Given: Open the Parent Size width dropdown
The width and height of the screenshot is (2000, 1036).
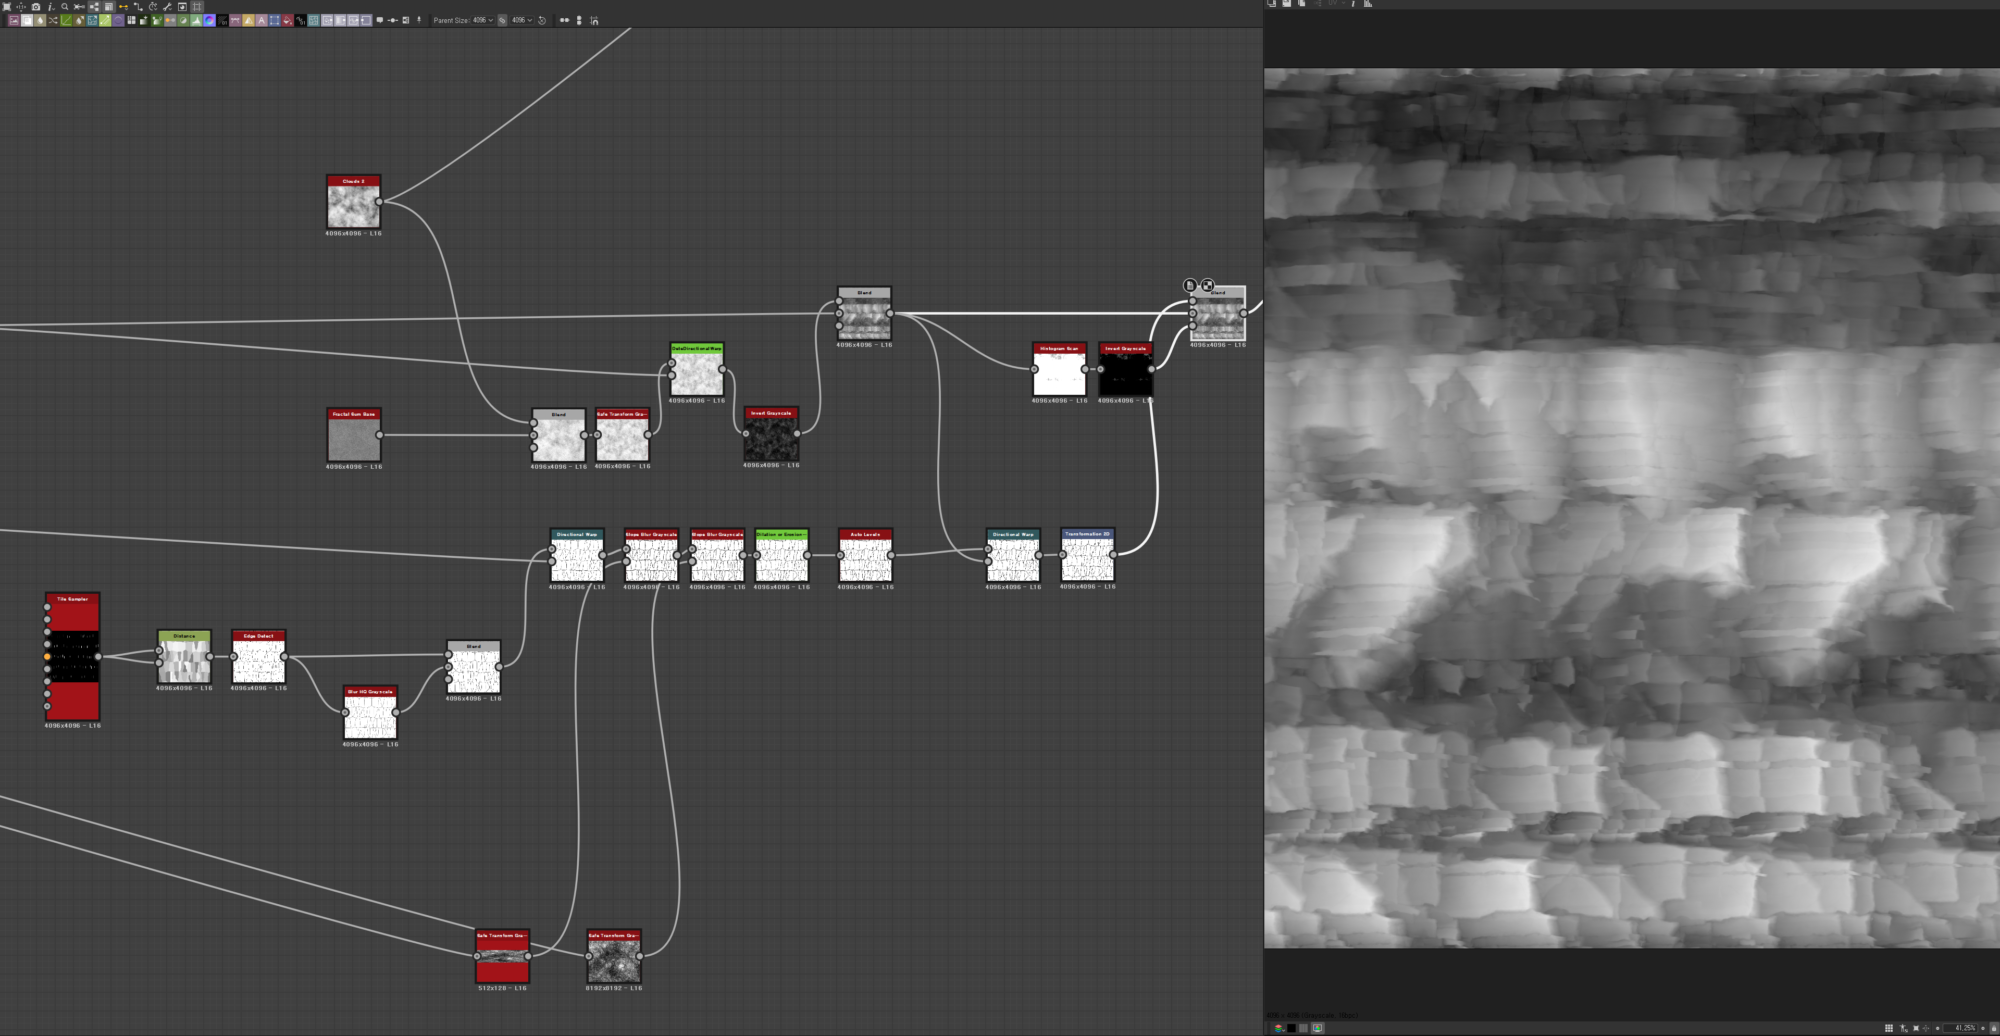Looking at the screenshot, I should point(483,20).
